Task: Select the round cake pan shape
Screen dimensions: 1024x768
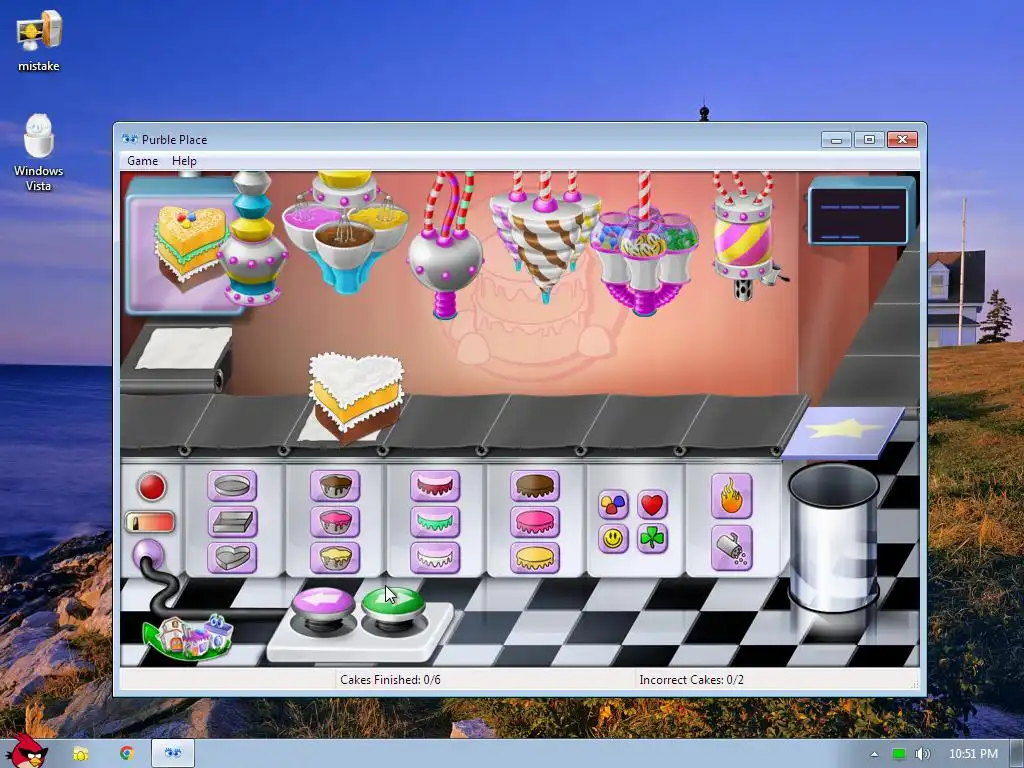Action: (x=232, y=486)
